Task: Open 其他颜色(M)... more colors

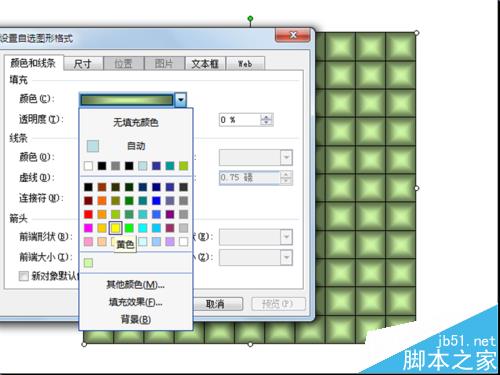Action: click(136, 284)
